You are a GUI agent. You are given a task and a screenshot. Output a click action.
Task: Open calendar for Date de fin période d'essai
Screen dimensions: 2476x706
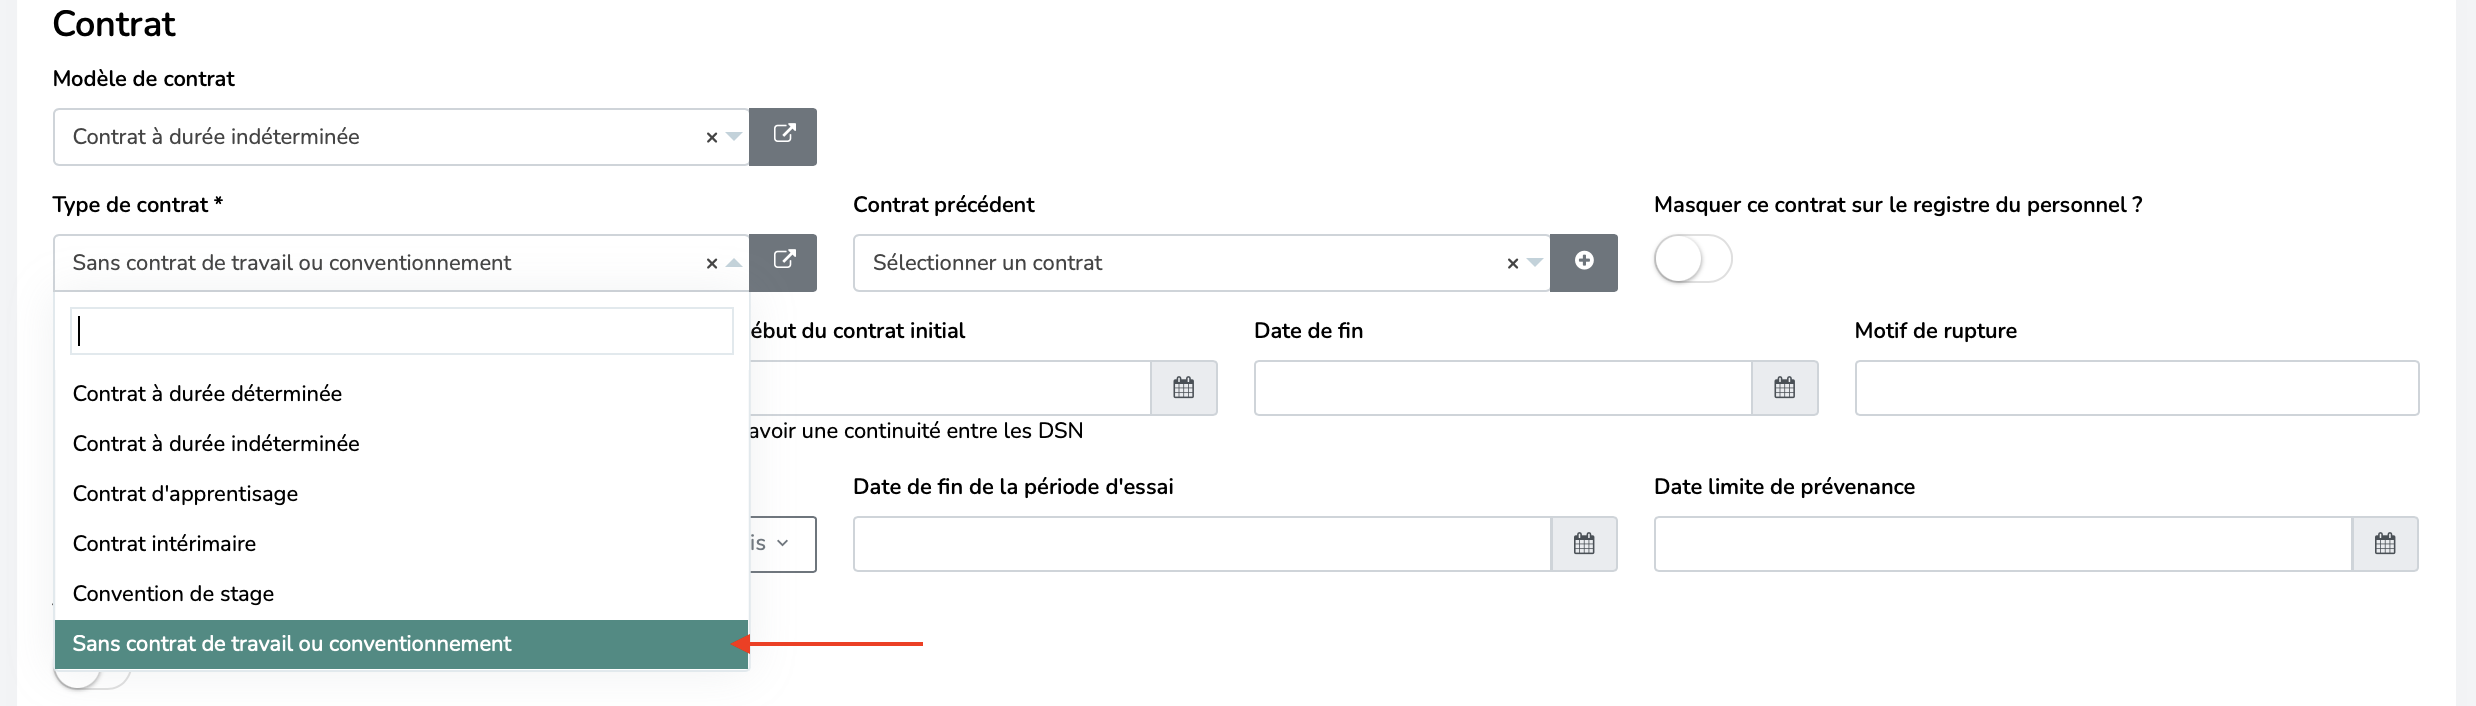(1584, 544)
